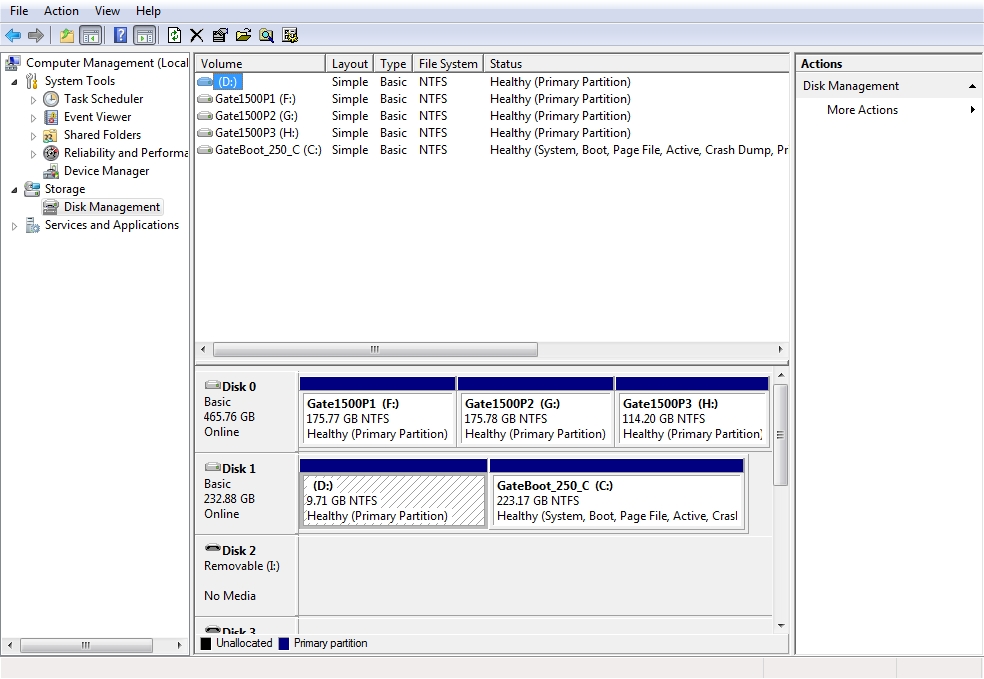This screenshot has width=984, height=679.
Task: Open More Actions in Actions pane
Action: 862,110
